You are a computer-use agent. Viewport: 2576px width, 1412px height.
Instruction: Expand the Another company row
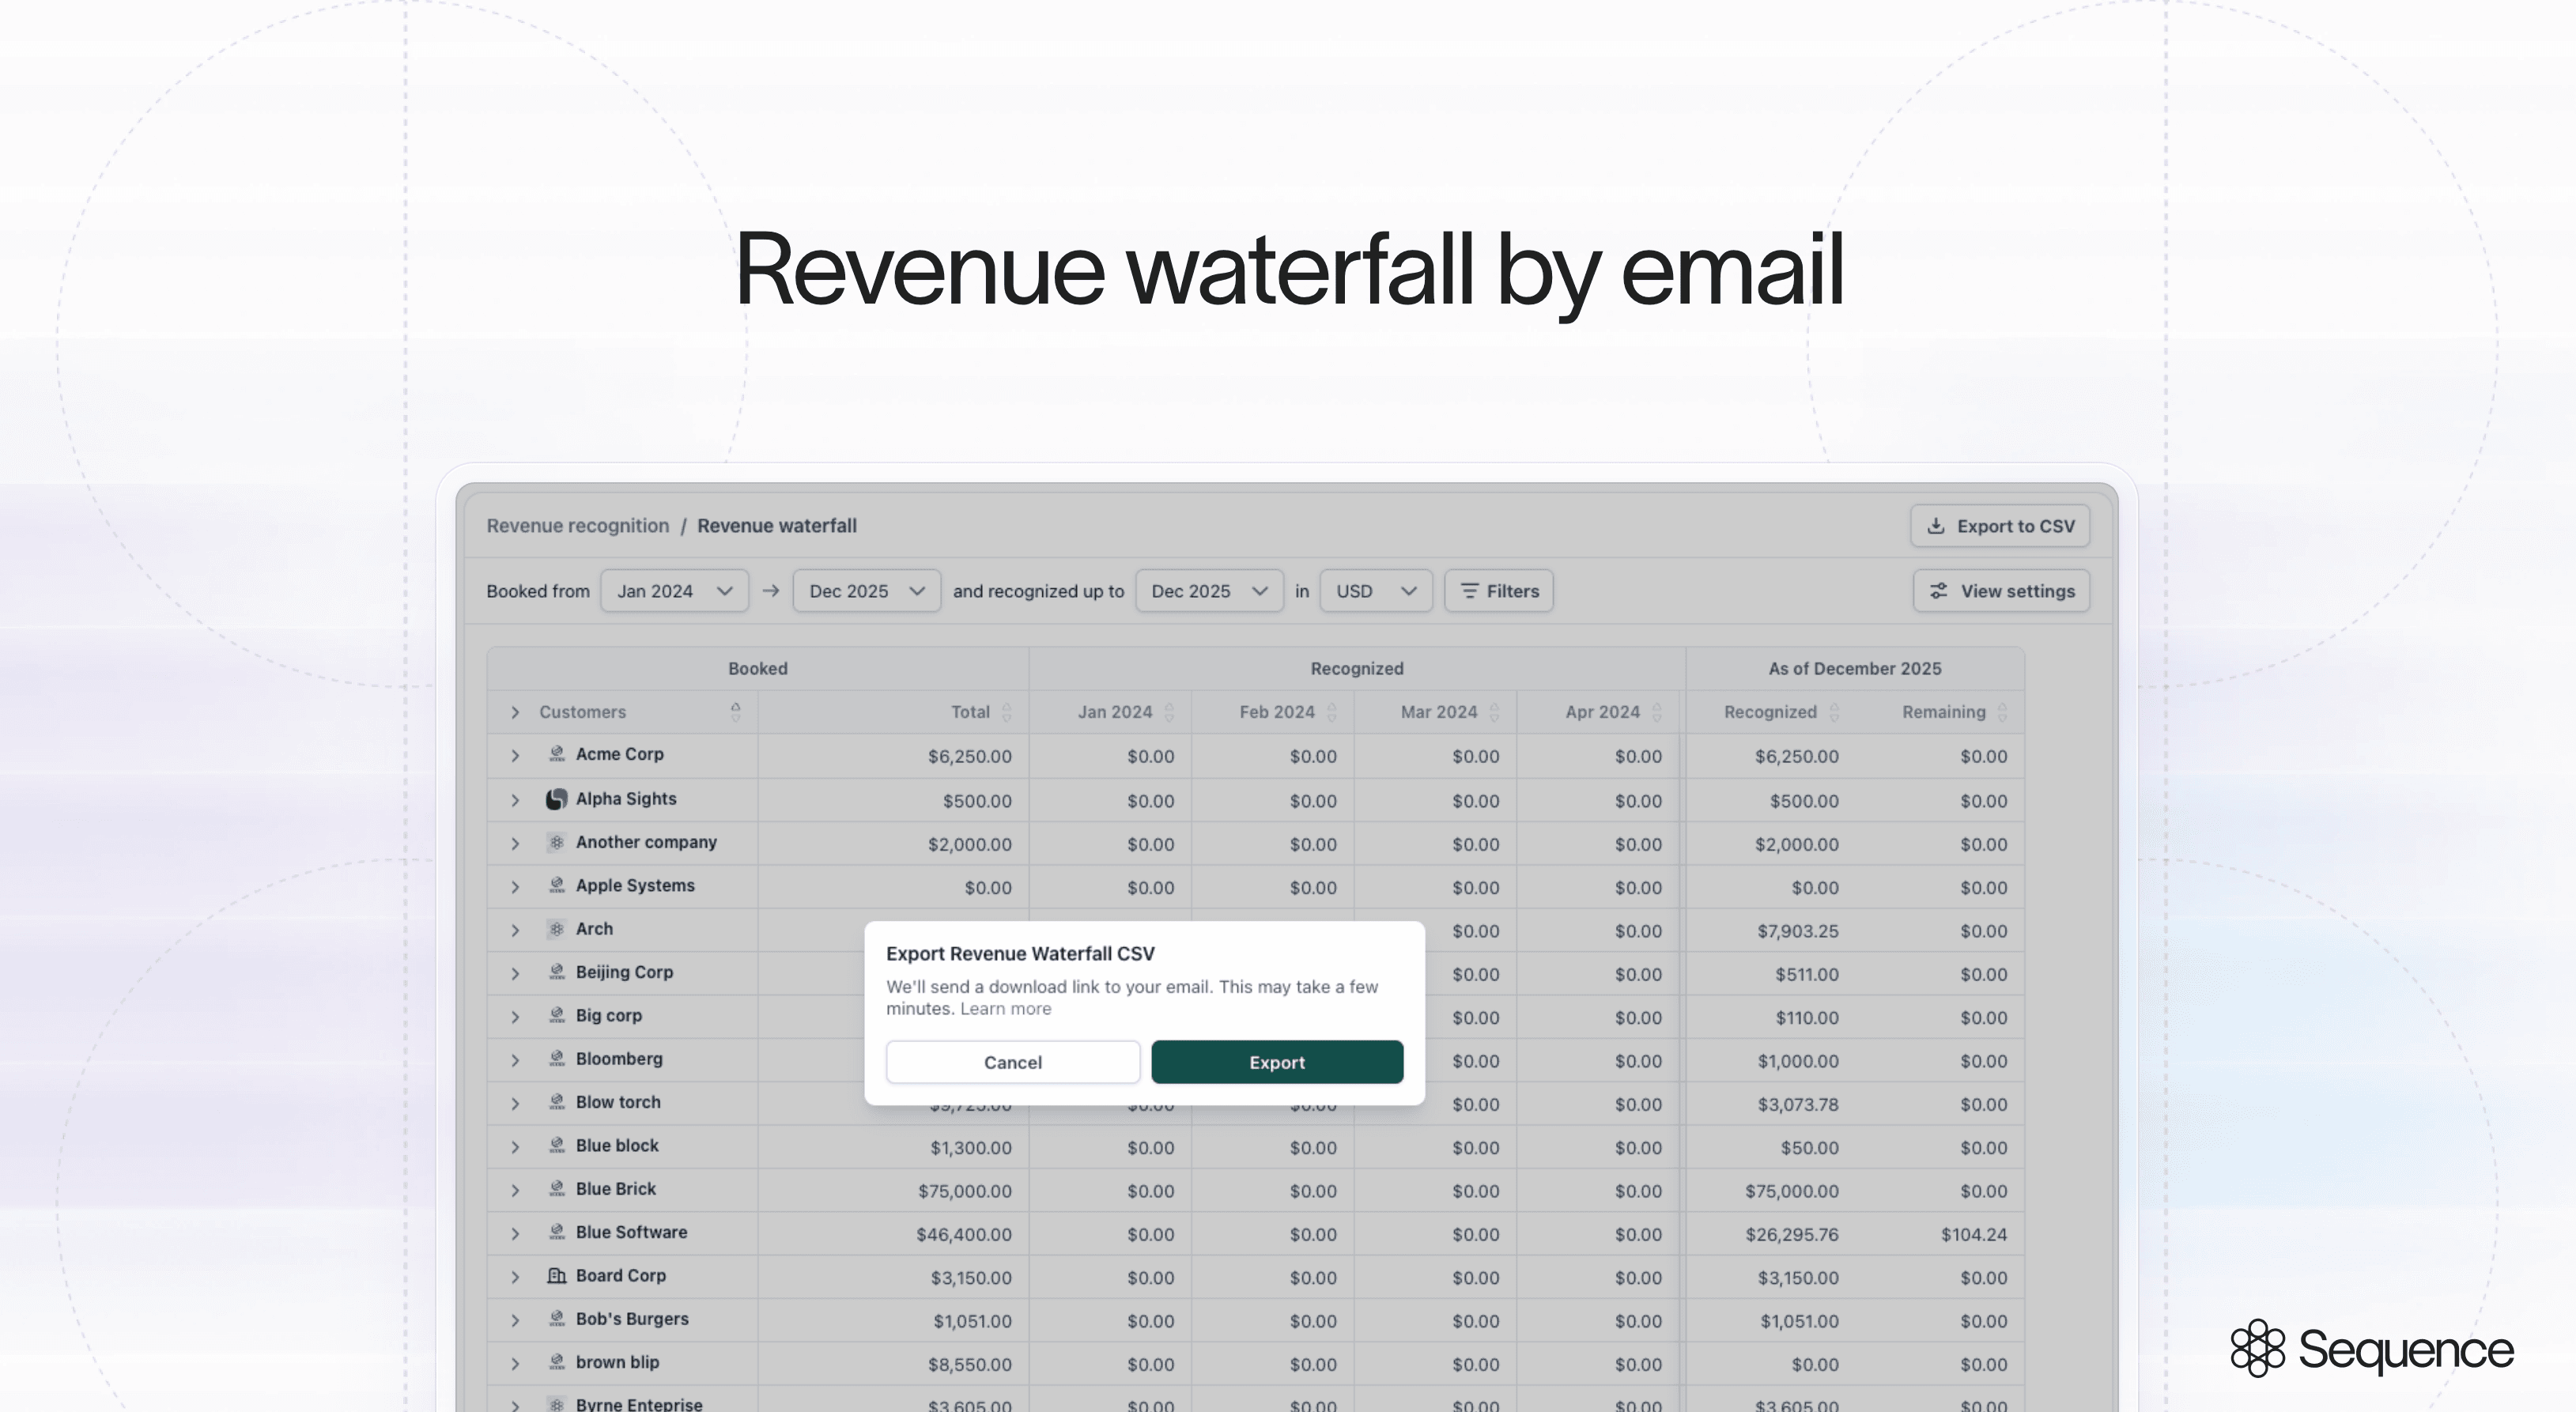(515, 844)
